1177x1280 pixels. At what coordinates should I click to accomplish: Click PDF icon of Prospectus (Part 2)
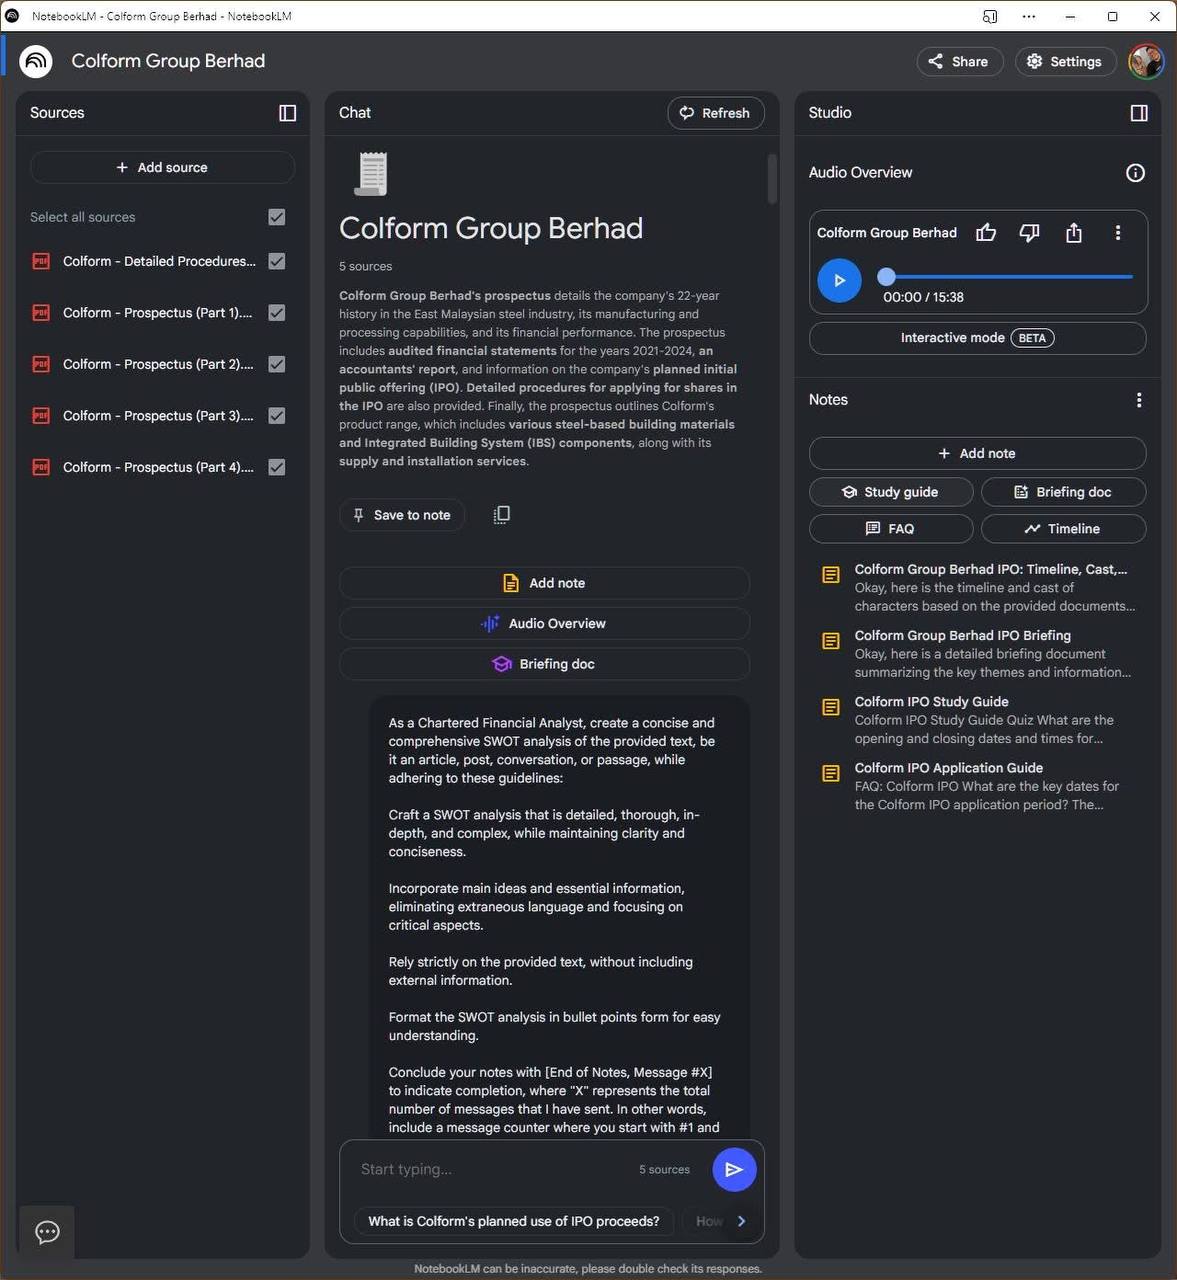pos(41,364)
